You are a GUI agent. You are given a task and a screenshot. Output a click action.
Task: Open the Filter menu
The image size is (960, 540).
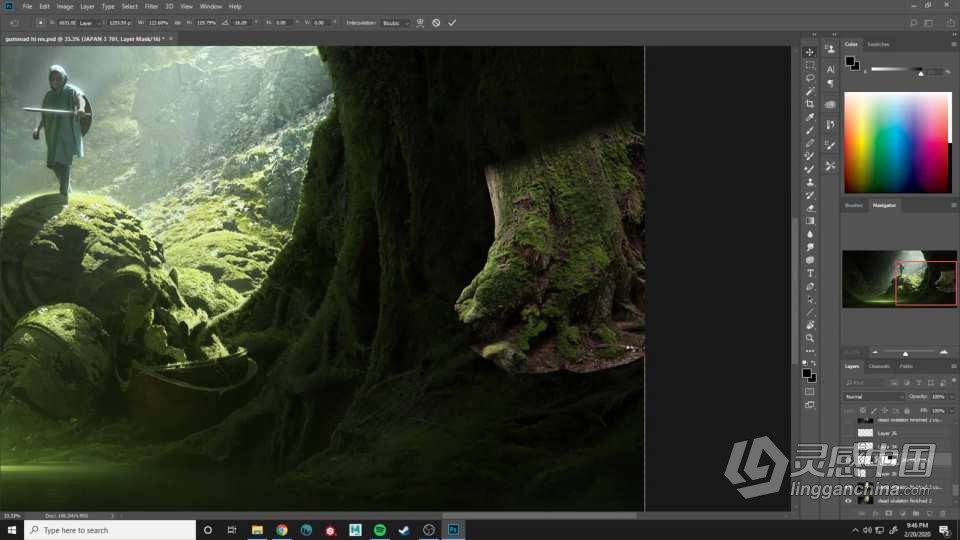pos(151,6)
